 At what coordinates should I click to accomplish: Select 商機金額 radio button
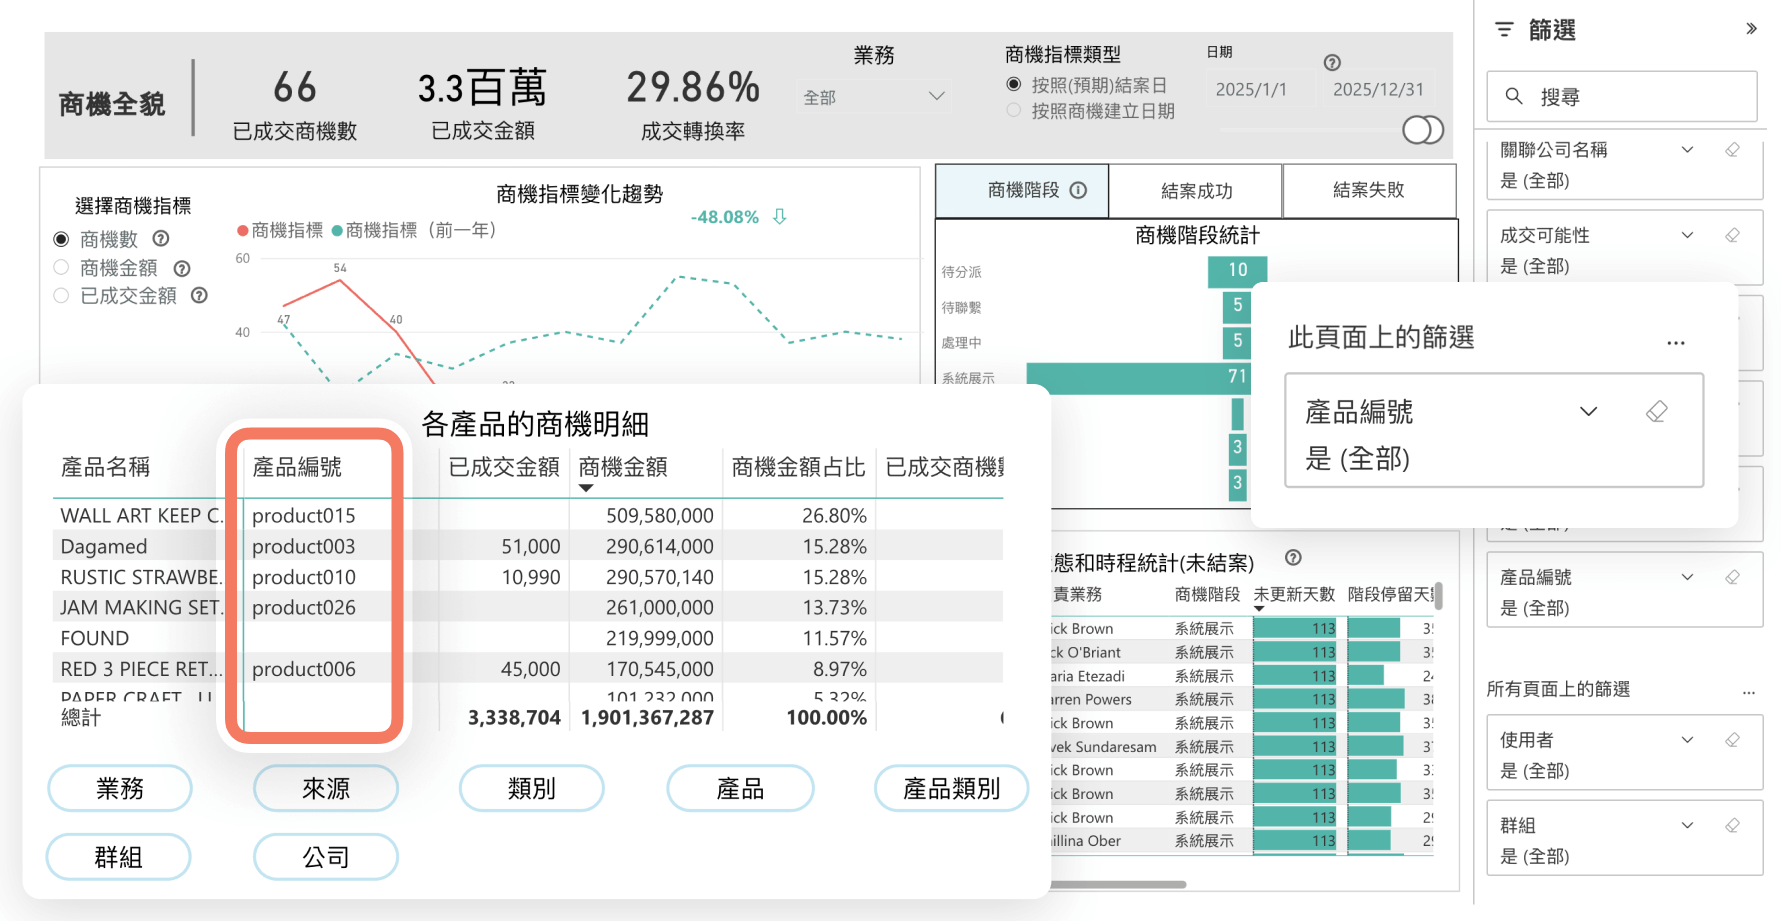(61, 267)
